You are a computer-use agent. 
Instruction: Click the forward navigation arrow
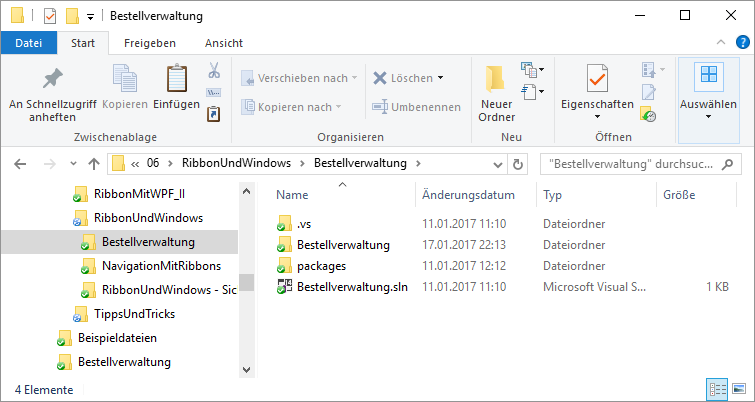49,164
